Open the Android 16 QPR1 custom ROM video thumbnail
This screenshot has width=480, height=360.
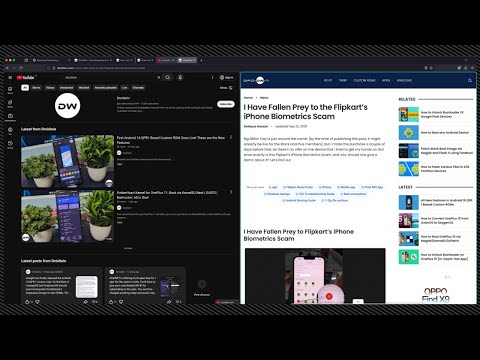pos(68,162)
